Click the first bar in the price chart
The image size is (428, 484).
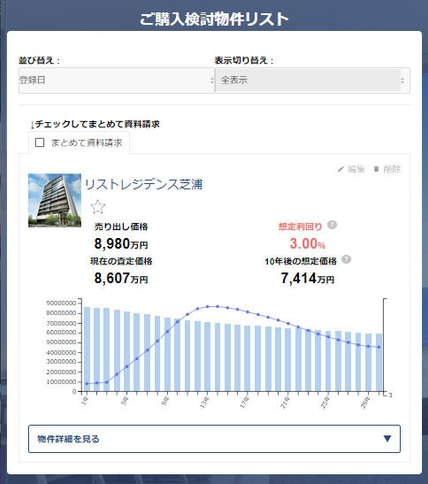pyautogui.click(x=87, y=349)
